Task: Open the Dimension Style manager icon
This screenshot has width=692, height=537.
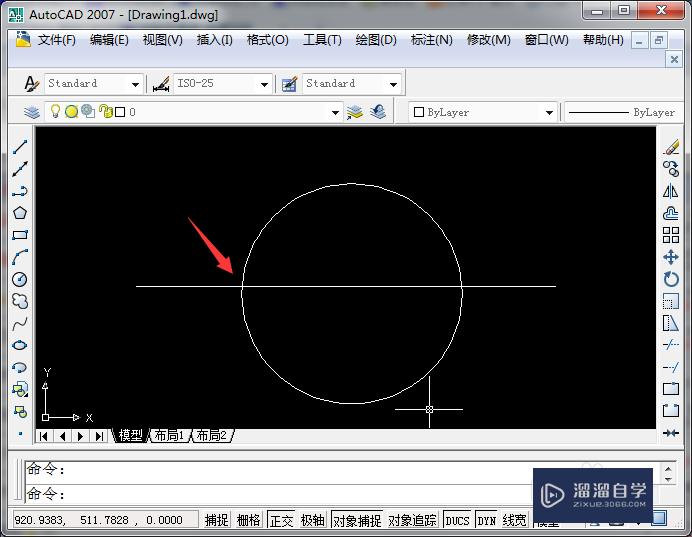Action: tap(161, 83)
